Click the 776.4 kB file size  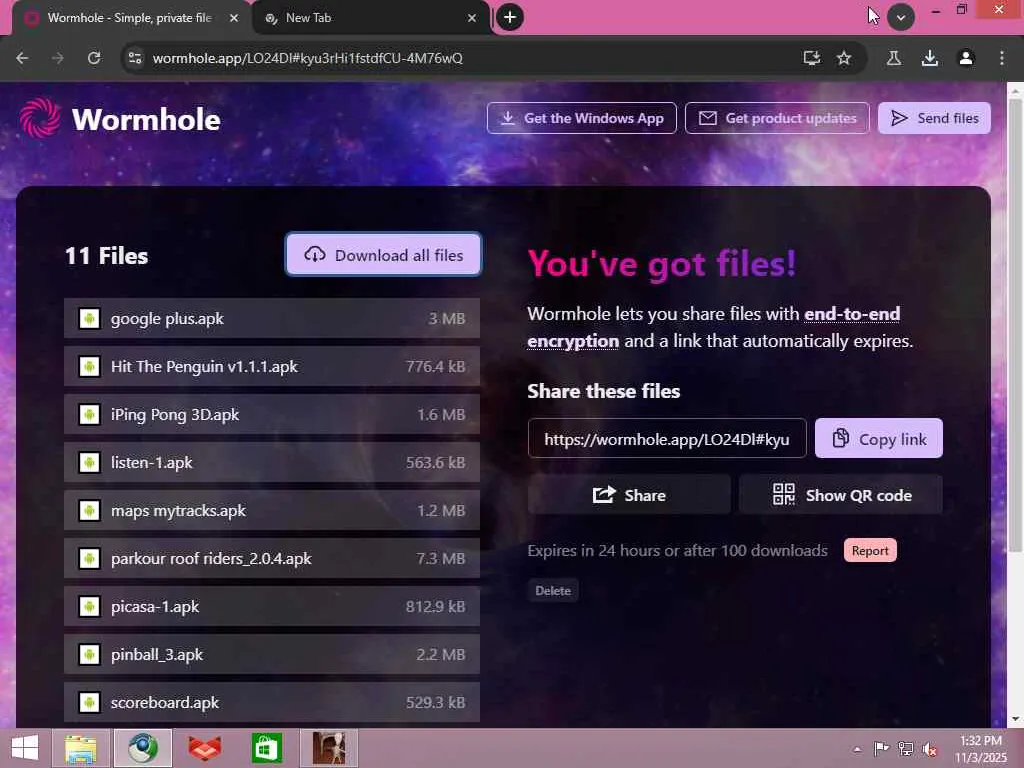[x=436, y=366]
